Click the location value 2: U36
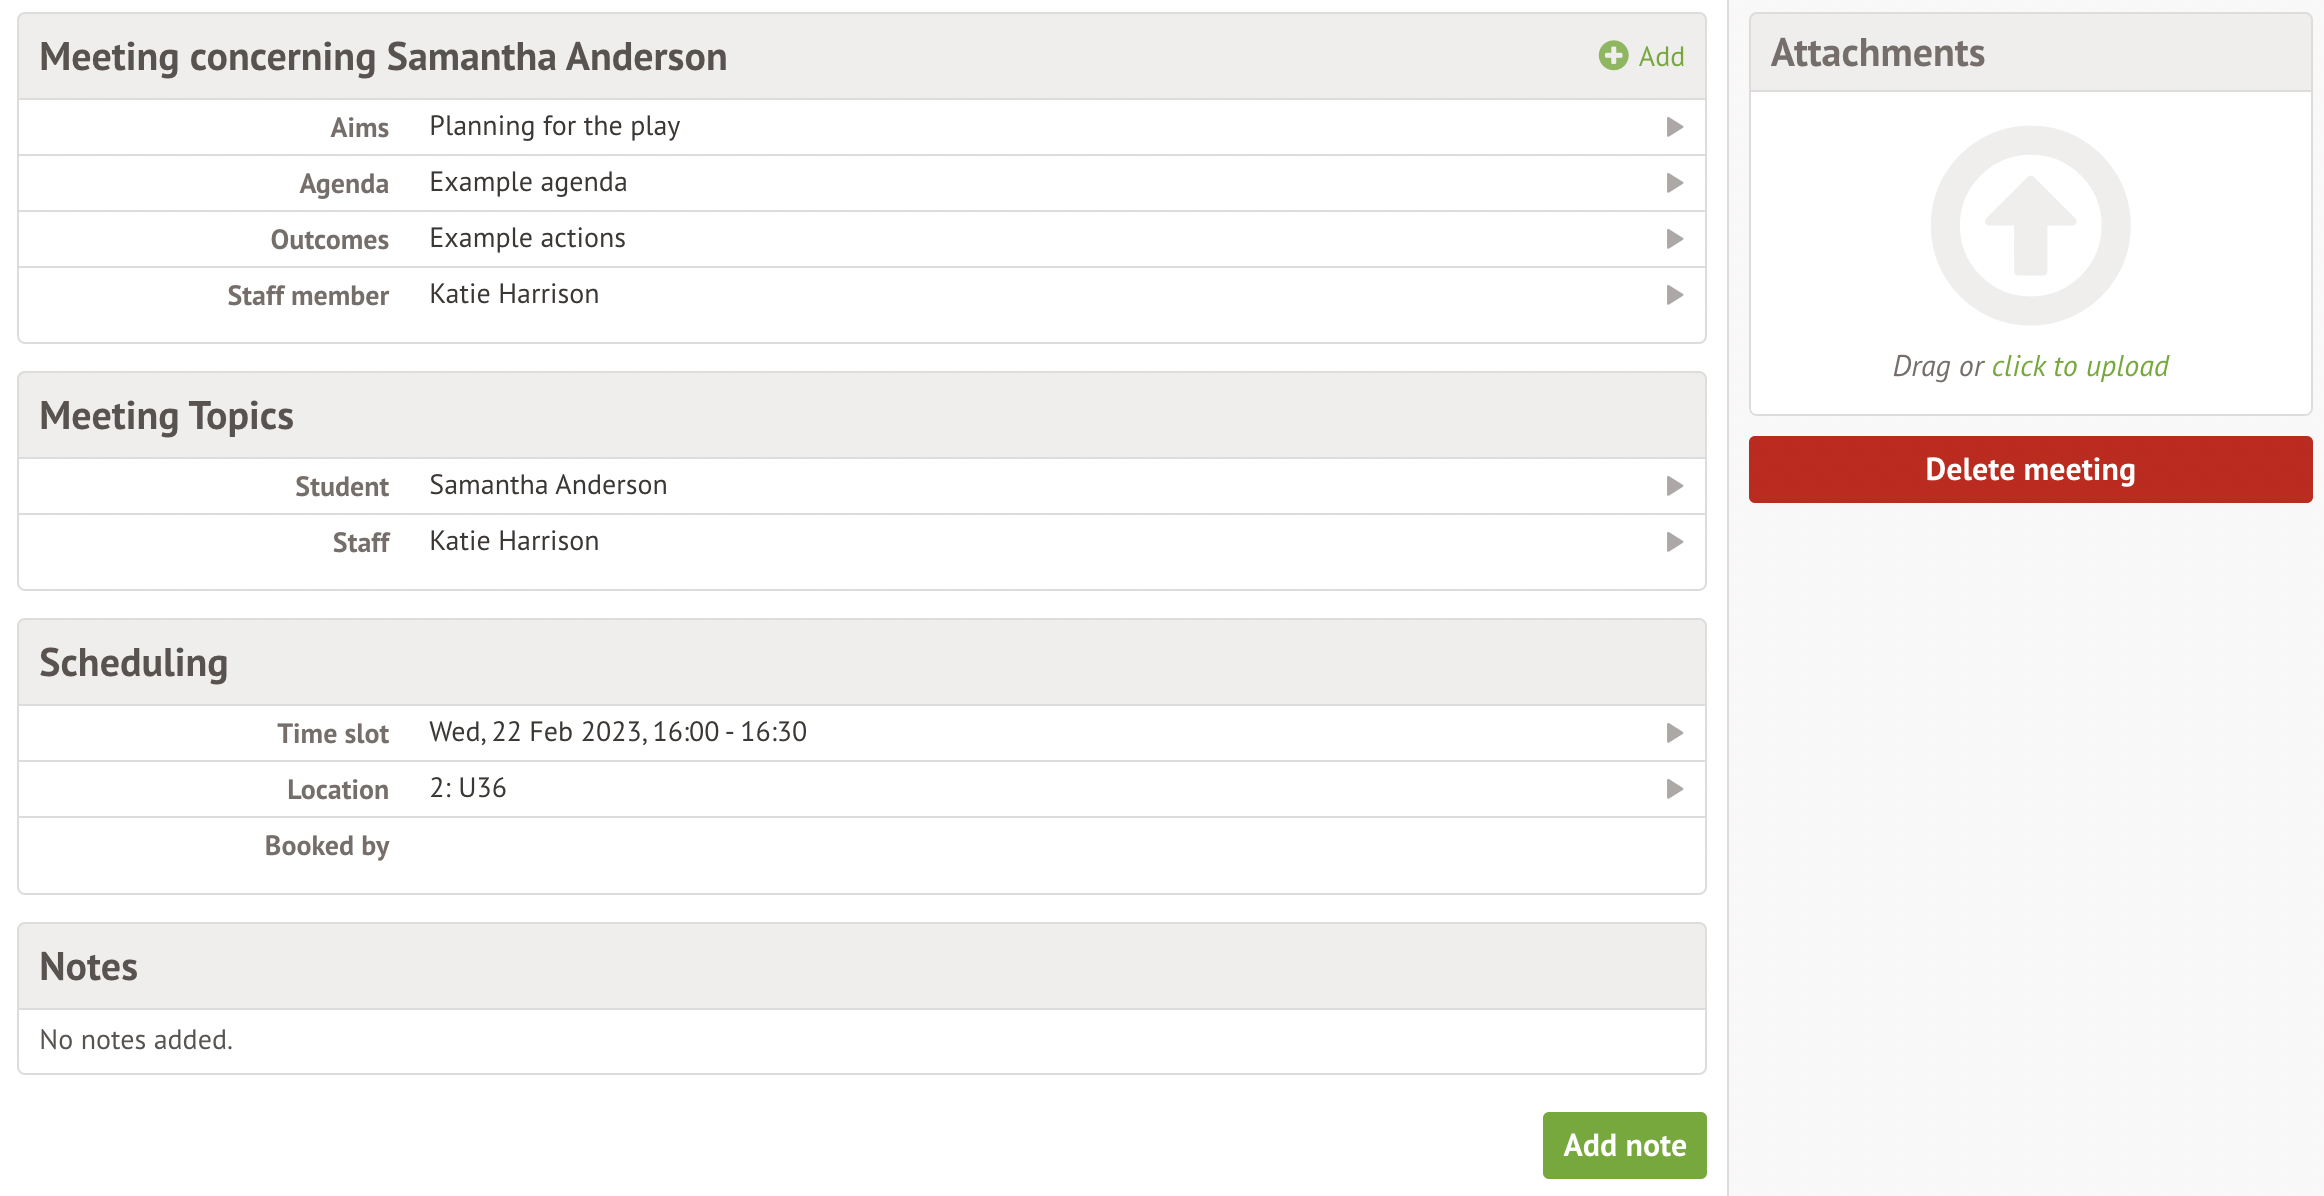 (x=467, y=789)
